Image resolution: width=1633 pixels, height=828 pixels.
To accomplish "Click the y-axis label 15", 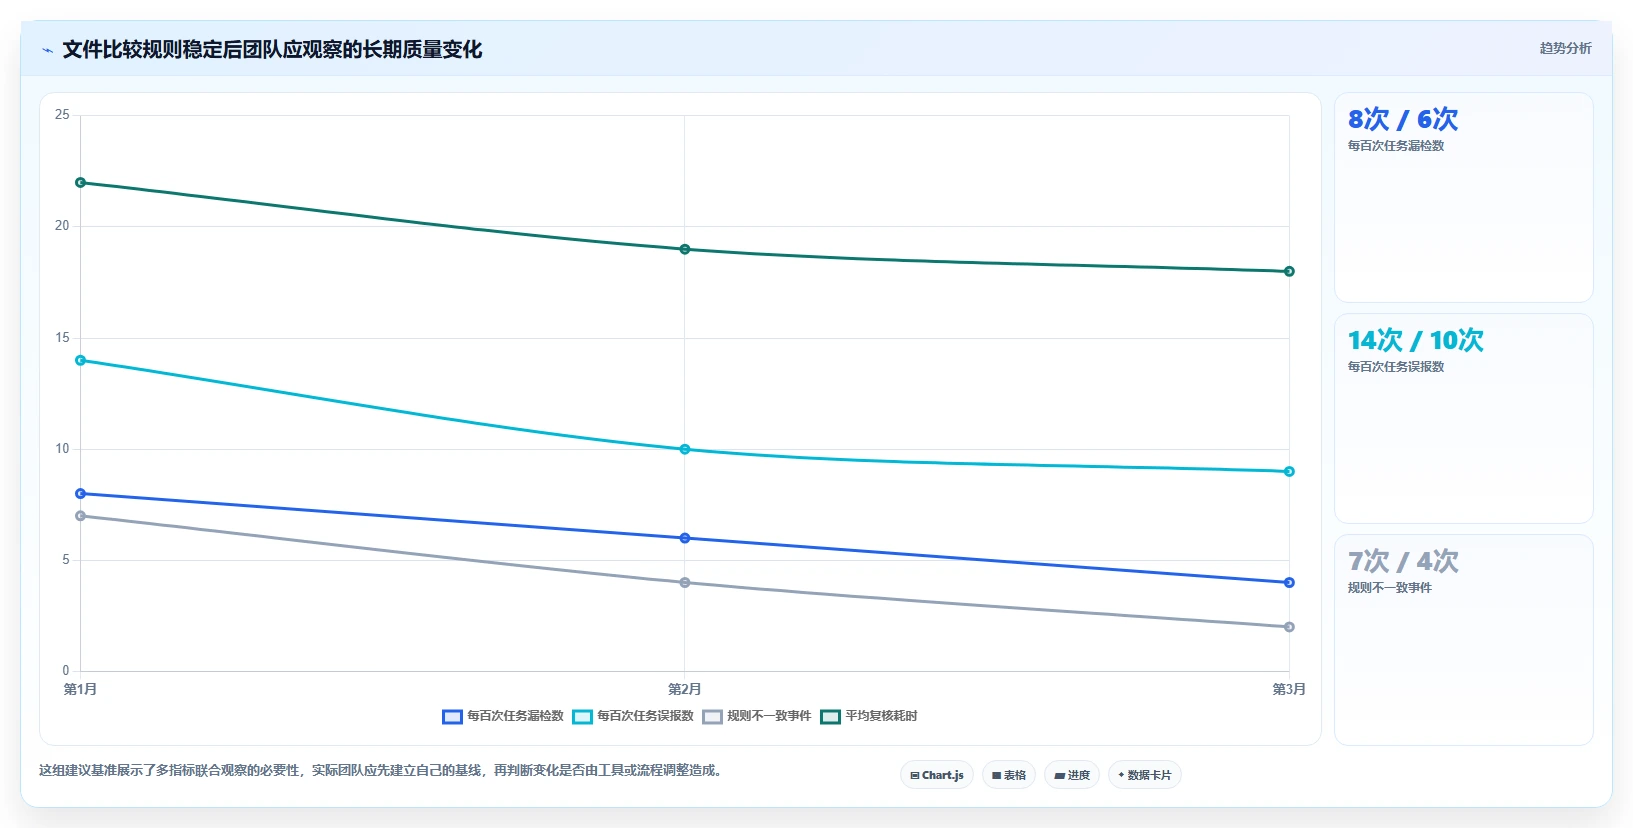I will point(62,338).
